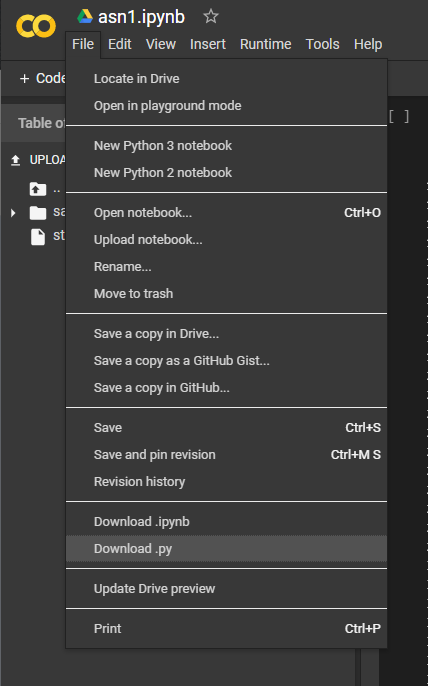Open the View menu
The height and width of the screenshot is (686, 428).
161,44
